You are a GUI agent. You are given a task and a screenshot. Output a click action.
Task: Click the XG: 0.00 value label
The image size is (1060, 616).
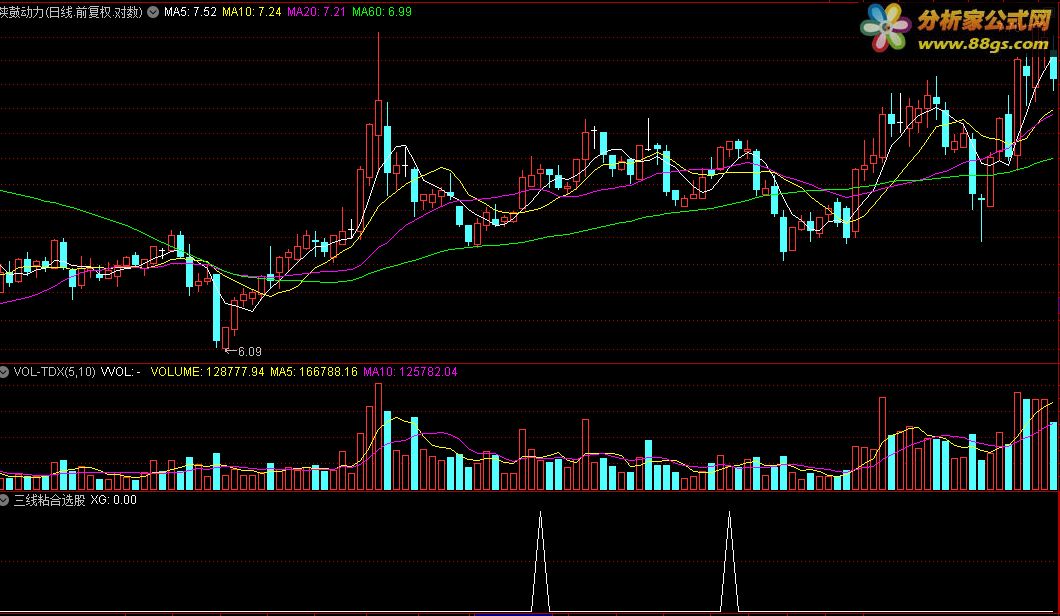click(x=114, y=500)
